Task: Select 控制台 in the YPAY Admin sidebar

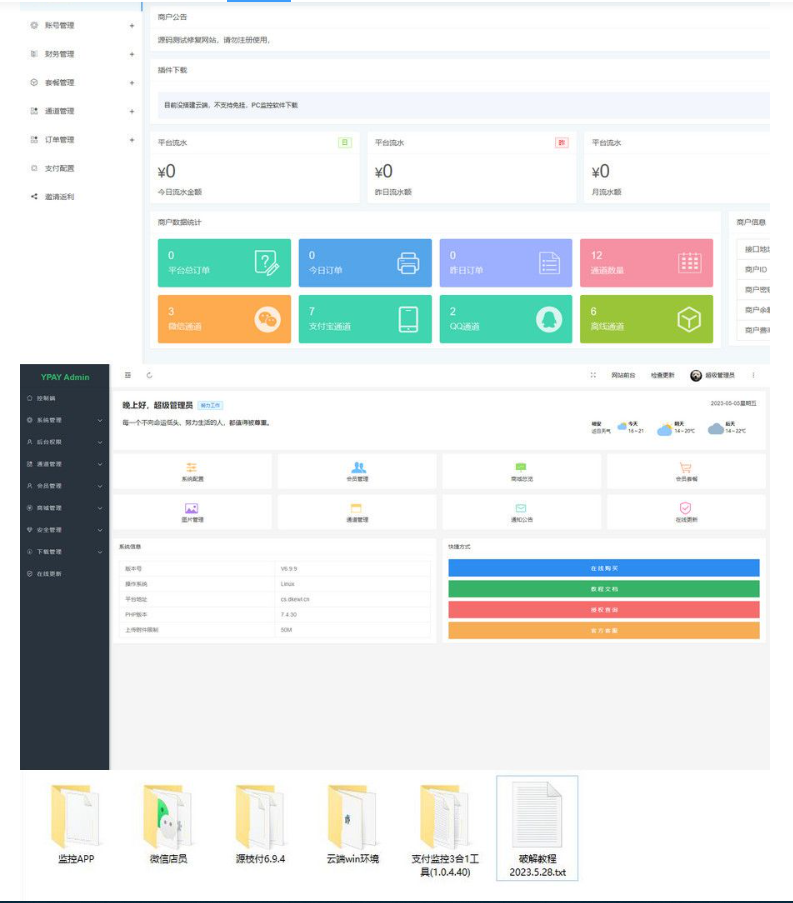Action: 47,398
